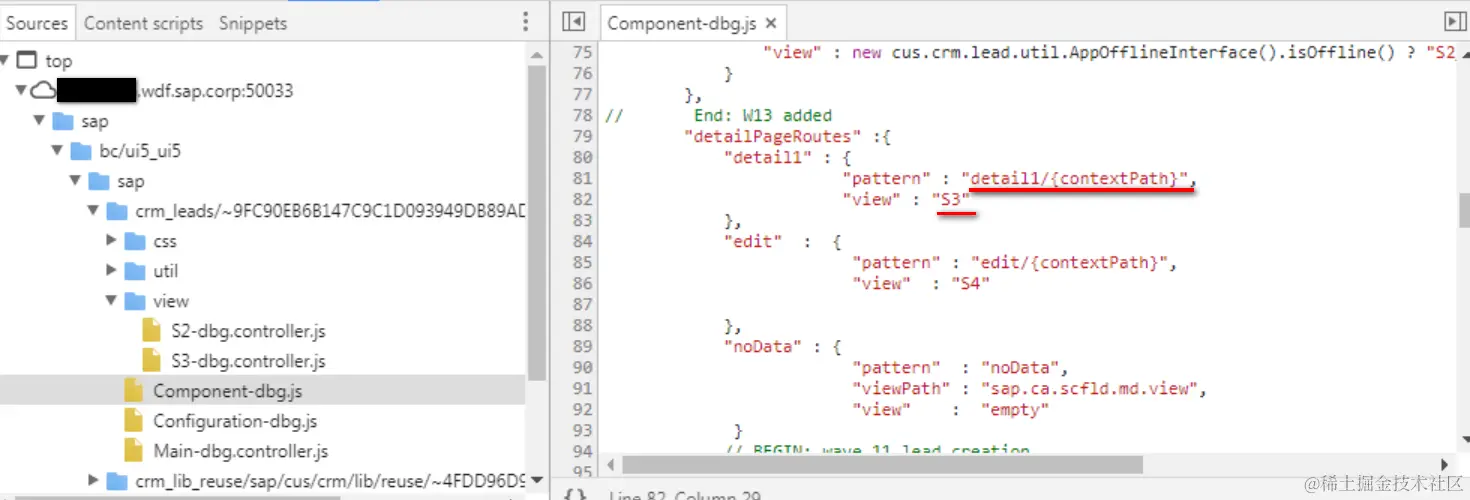Image resolution: width=1470 pixels, height=500 pixels.
Task: Click the "S4" view value
Action: pos(970,283)
